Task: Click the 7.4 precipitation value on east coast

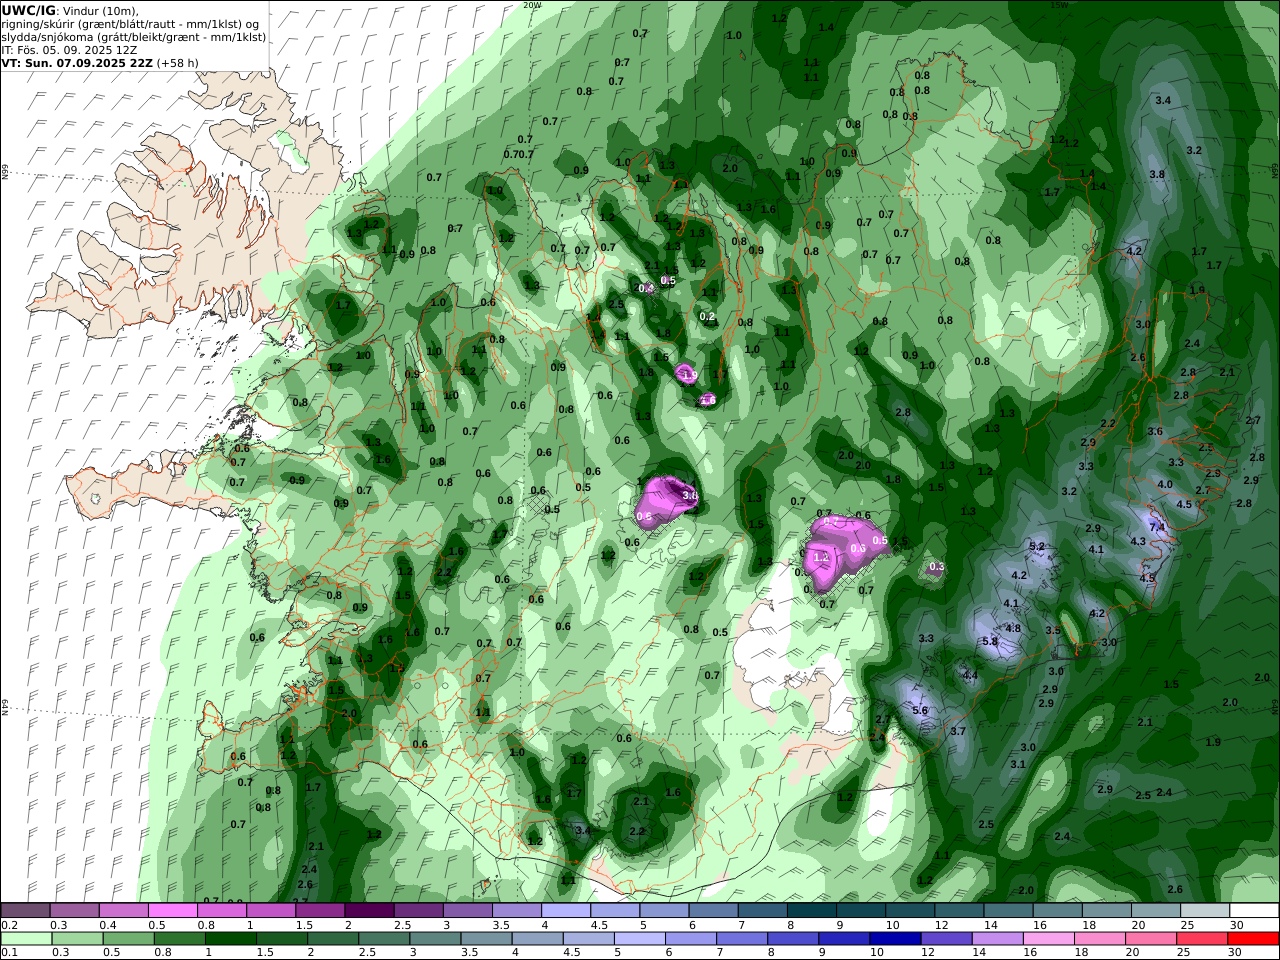Action: (x=1158, y=527)
